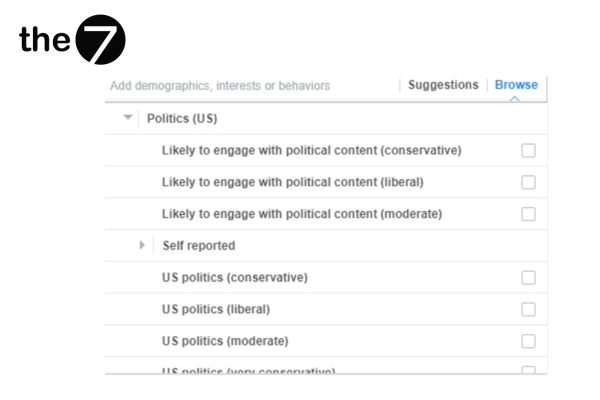This screenshot has height=400, width=600.
Task: Check political content (liberal) checkbox
Action: (528, 182)
